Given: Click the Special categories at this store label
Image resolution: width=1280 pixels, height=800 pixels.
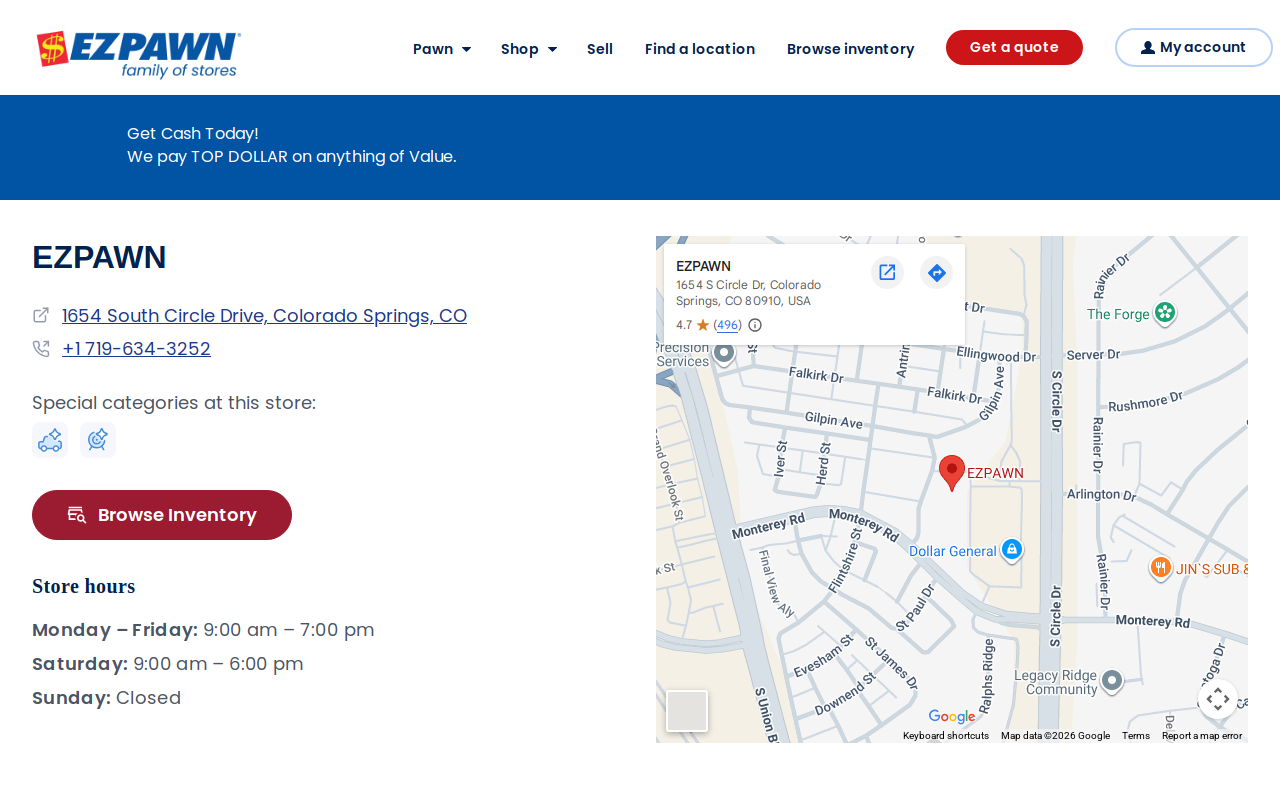Looking at the screenshot, I should click(x=174, y=403).
